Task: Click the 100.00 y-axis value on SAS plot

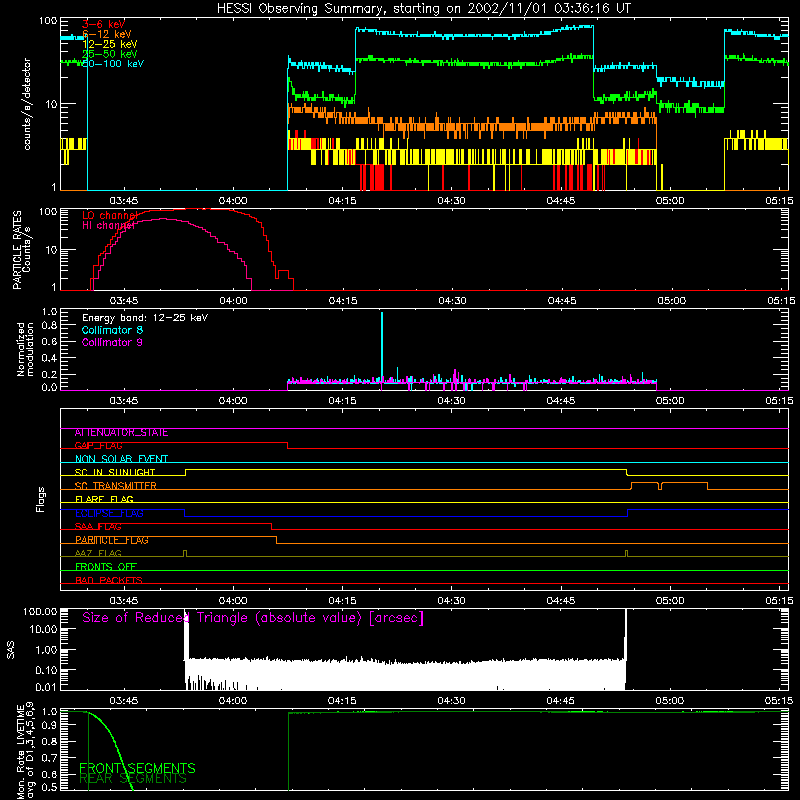Action: (40, 612)
